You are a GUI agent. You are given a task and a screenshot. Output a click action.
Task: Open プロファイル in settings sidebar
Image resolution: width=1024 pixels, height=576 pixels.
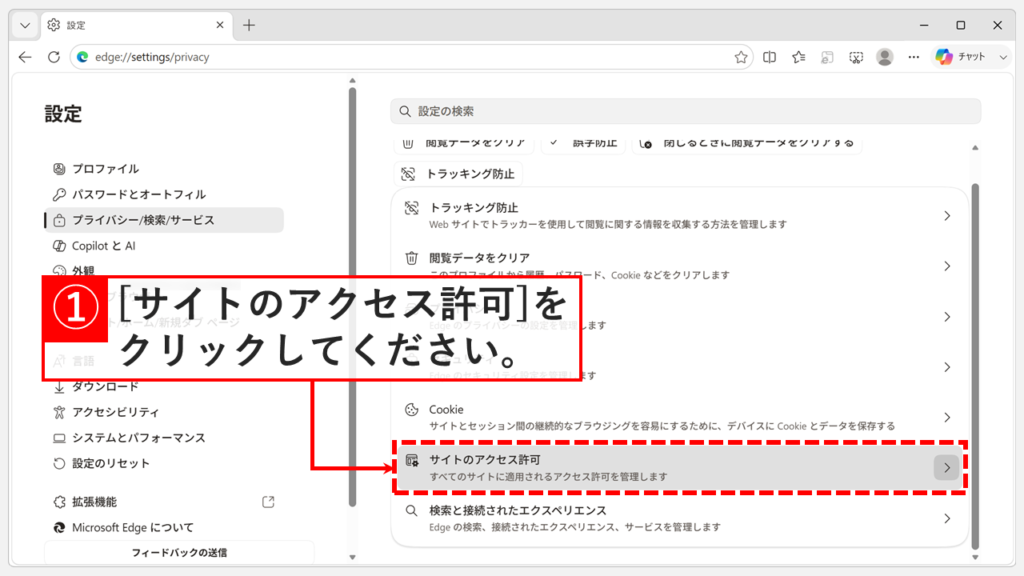coord(163,168)
